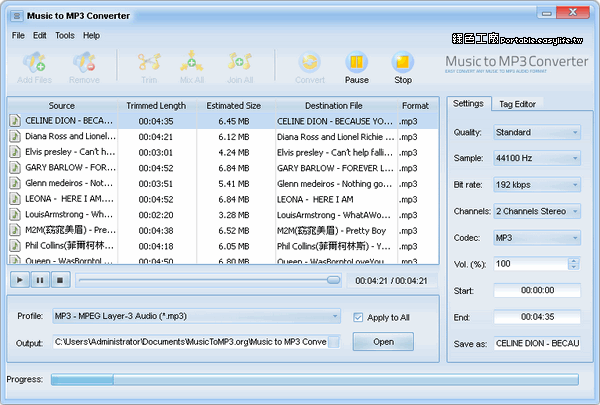
Task: Expand the Bit rate dropdown
Action: 536,184
